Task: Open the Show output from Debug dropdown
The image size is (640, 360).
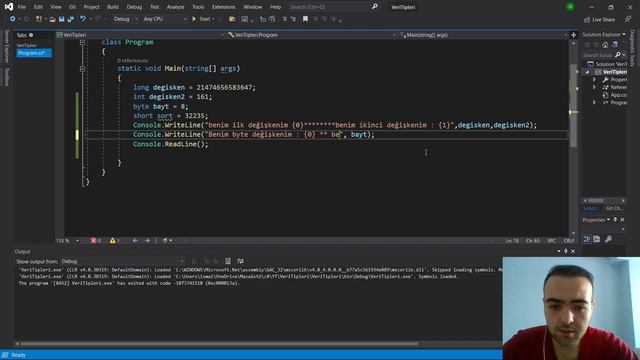Action: click(x=122, y=261)
